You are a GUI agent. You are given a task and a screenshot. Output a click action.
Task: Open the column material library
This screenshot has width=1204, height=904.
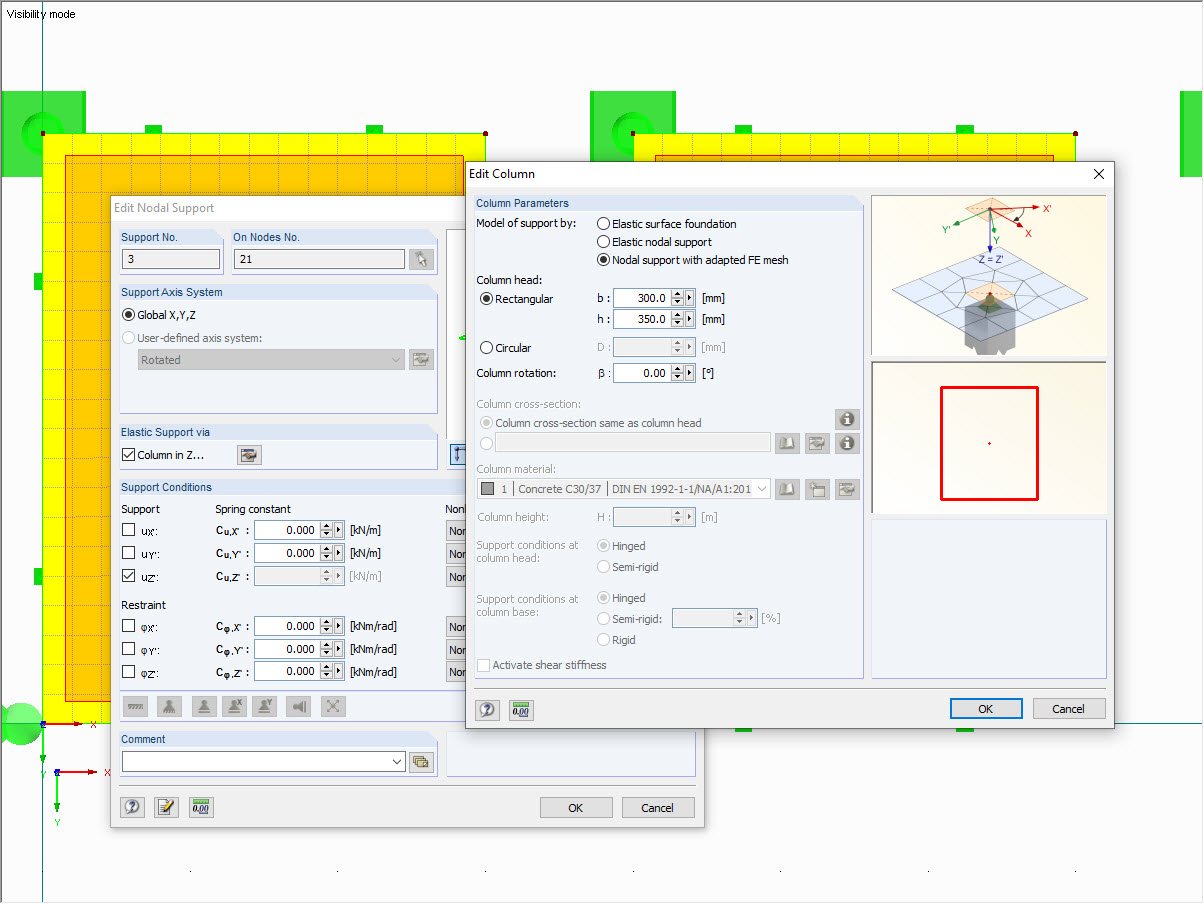pos(786,488)
